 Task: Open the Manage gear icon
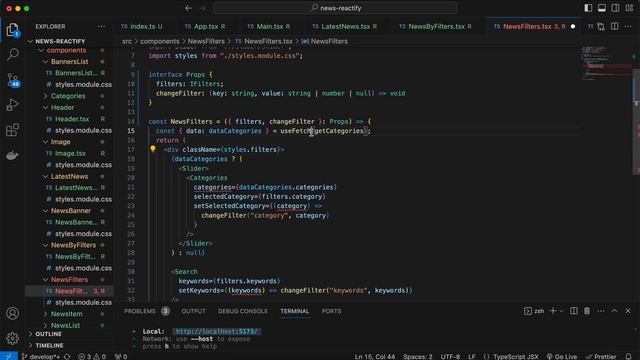pyautogui.click(x=13, y=338)
